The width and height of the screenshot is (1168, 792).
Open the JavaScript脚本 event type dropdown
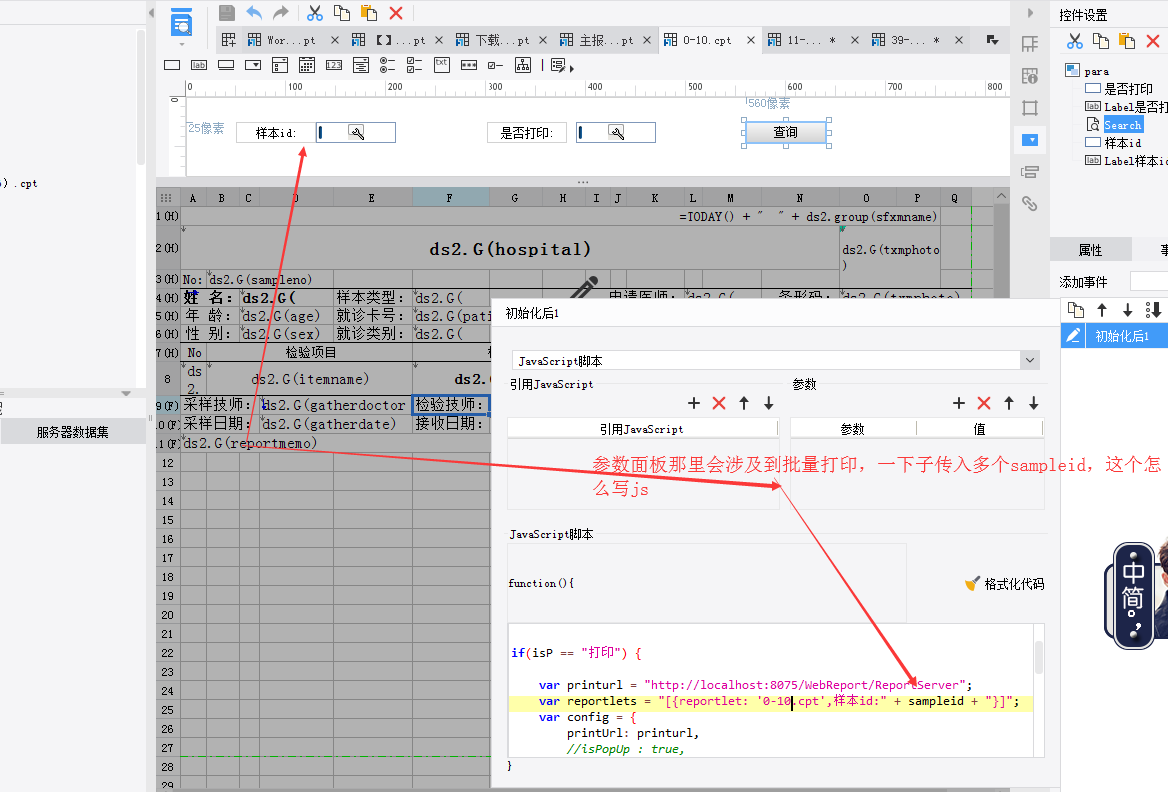click(x=1029, y=360)
